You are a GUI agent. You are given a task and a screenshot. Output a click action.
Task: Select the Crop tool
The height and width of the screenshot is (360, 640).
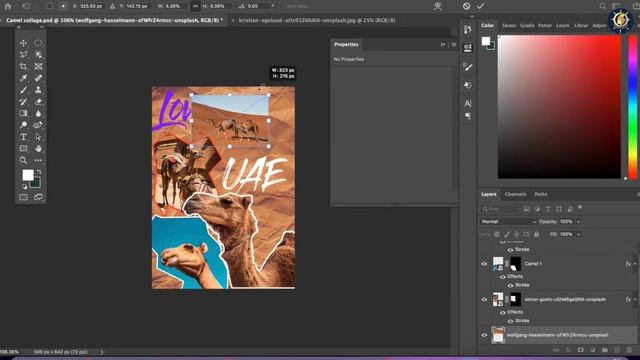(x=23, y=66)
